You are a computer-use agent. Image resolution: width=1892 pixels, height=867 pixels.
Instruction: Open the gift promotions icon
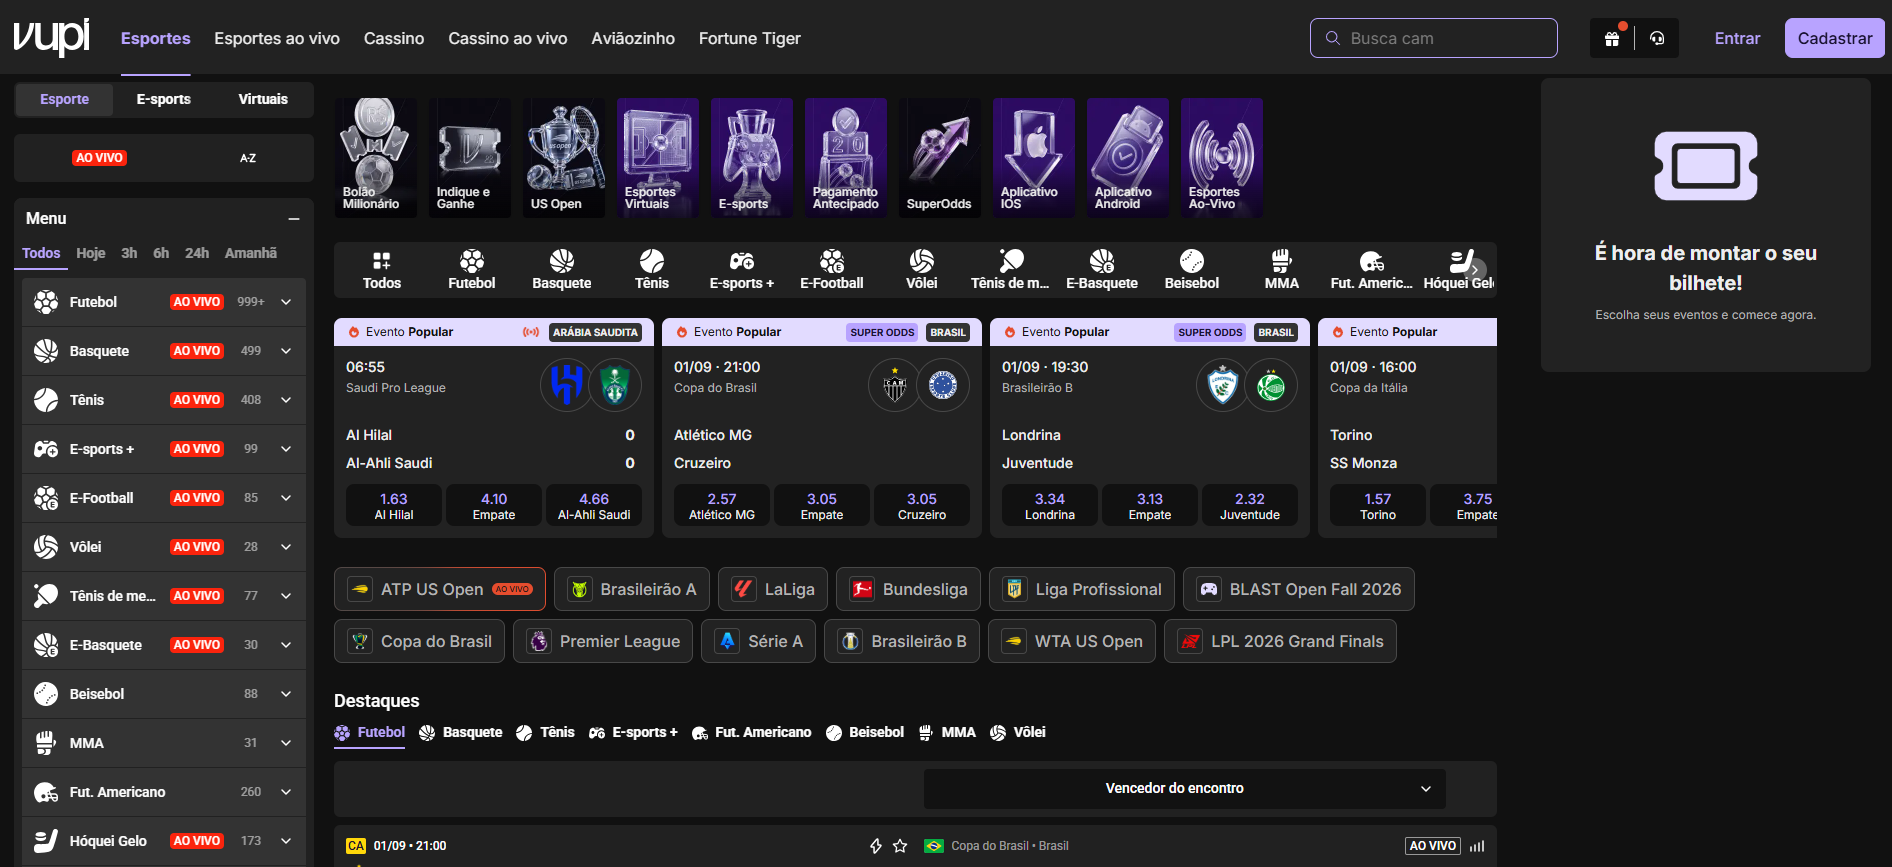[1612, 38]
